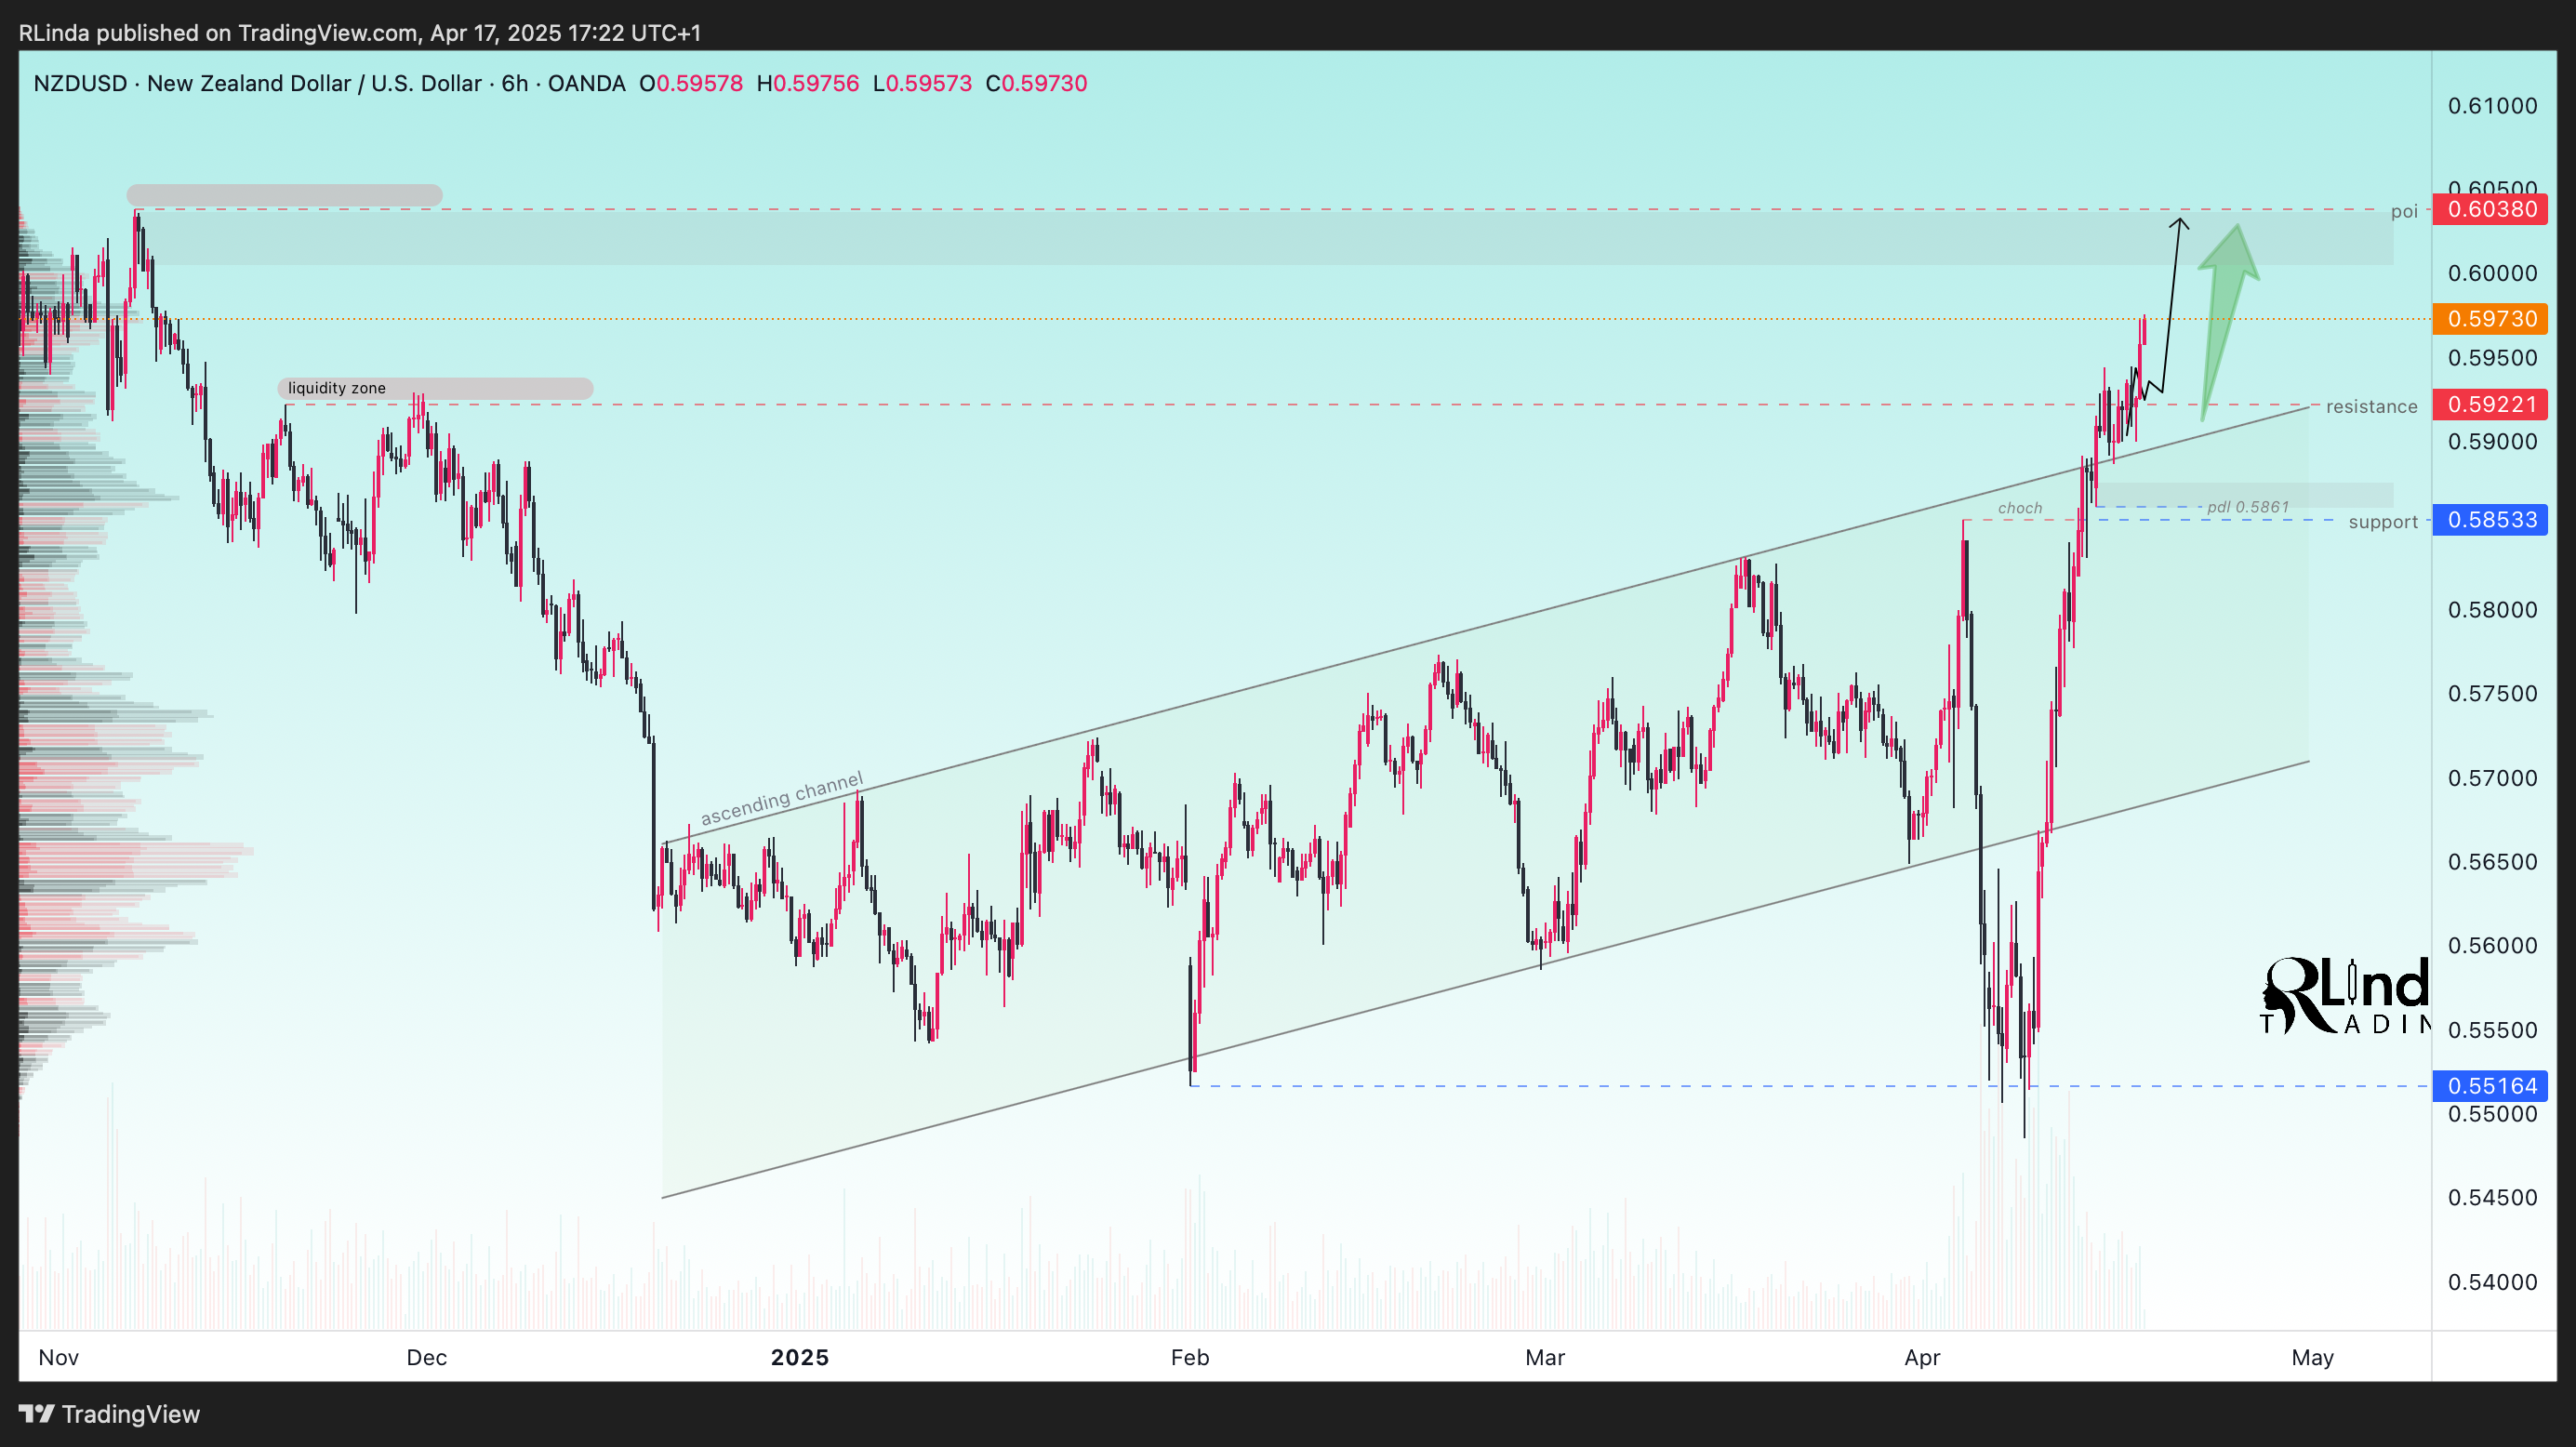
Task: Click the open value O0.59578
Action: click(x=691, y=83)
